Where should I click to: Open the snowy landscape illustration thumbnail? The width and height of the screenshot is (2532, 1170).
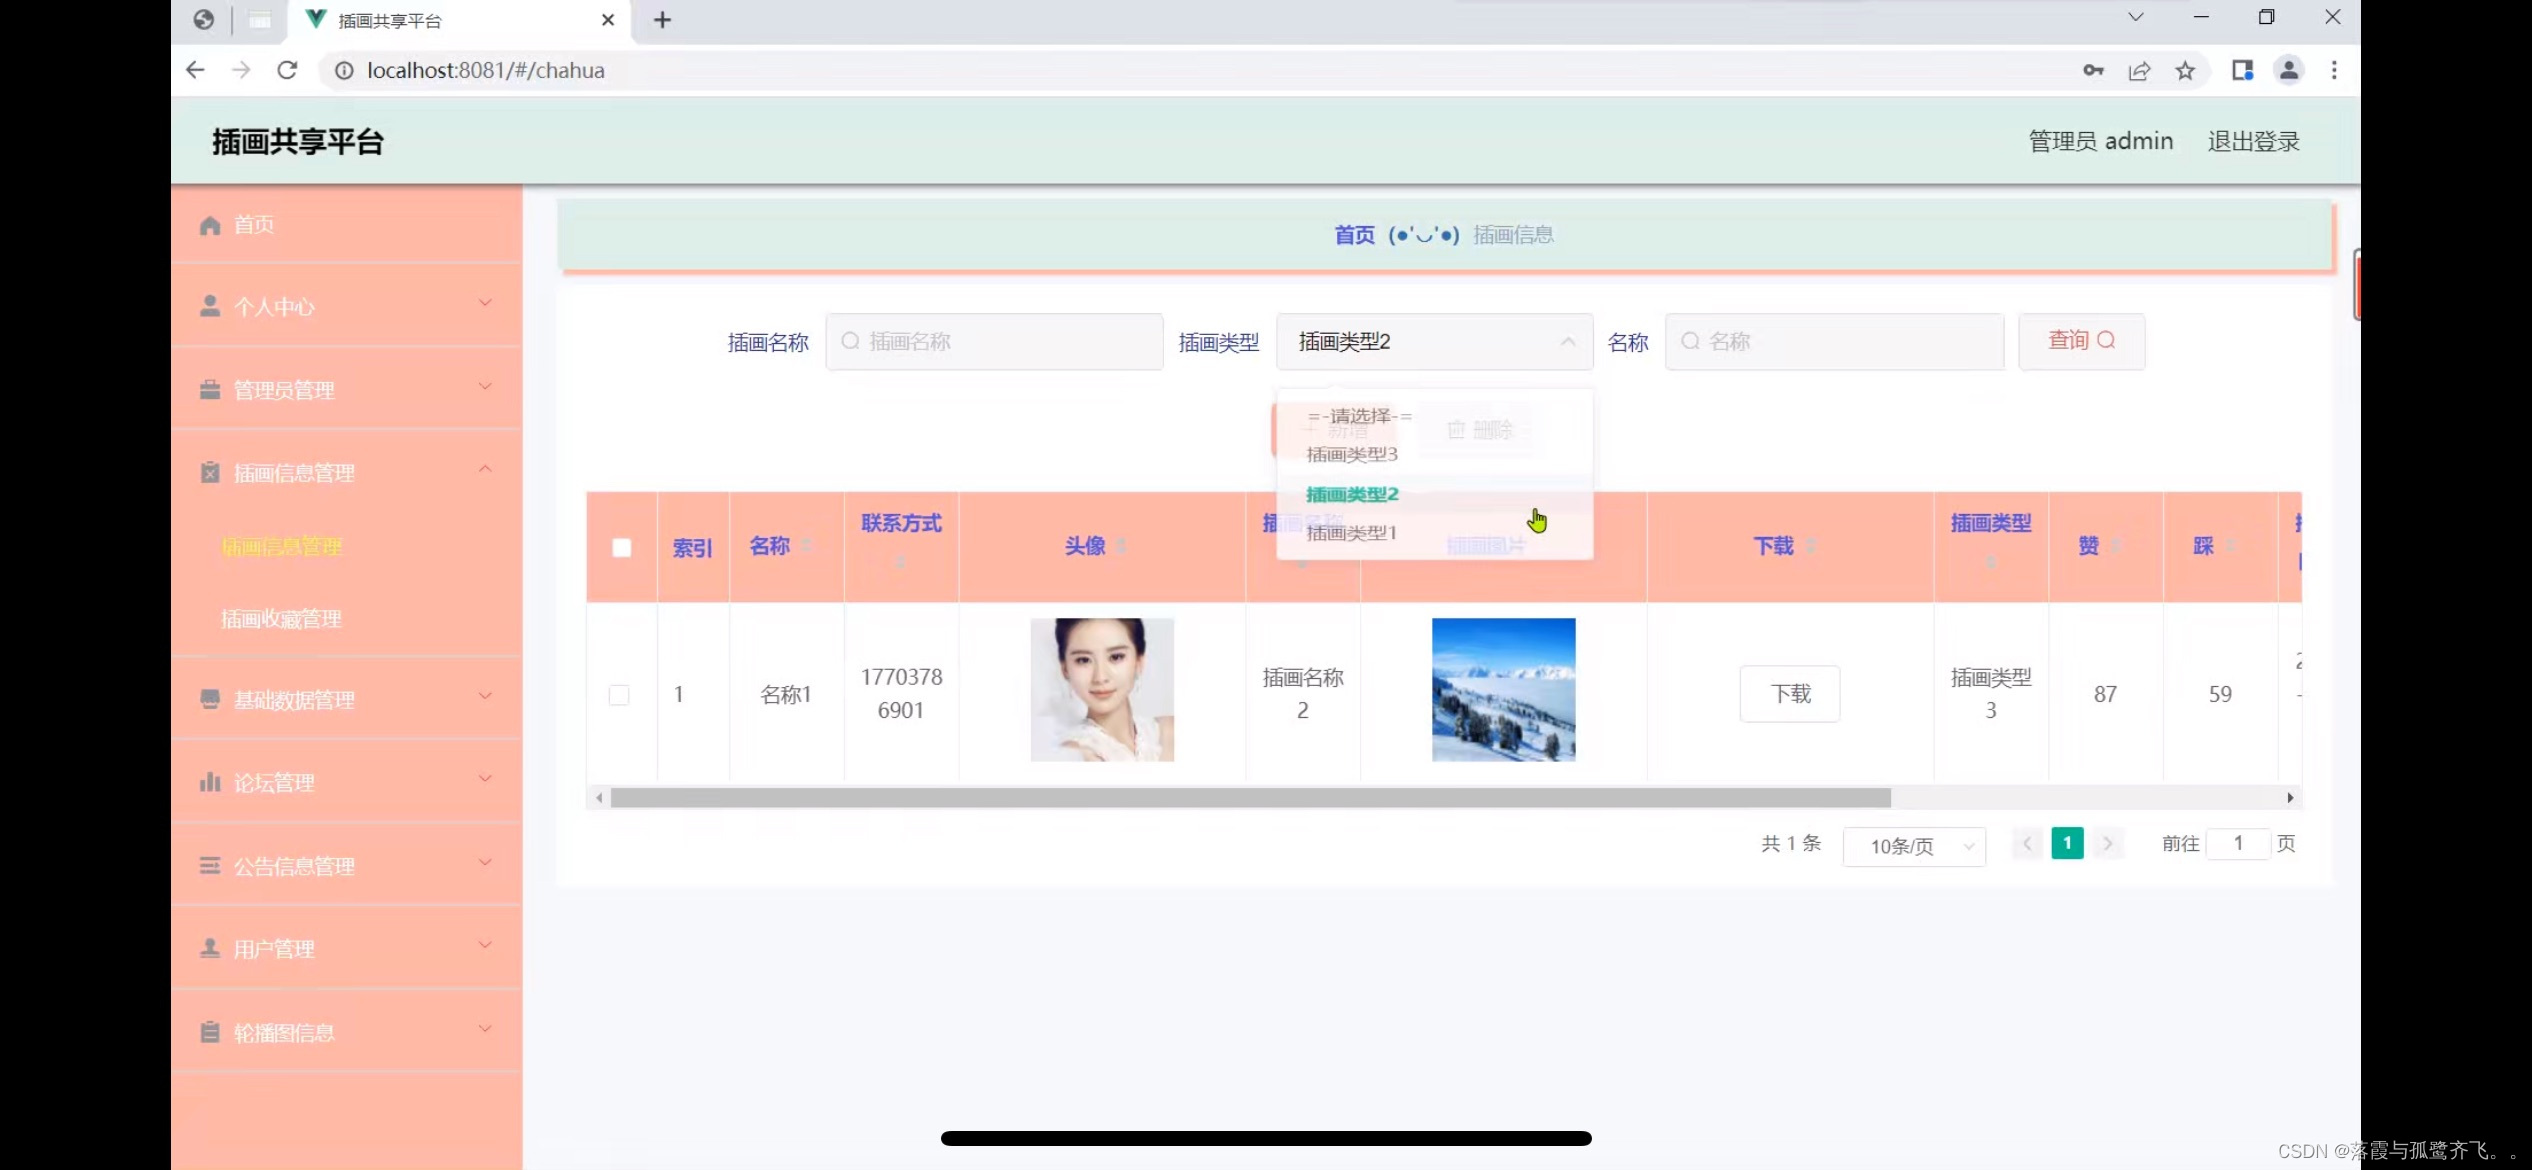tap(1503, 690)
